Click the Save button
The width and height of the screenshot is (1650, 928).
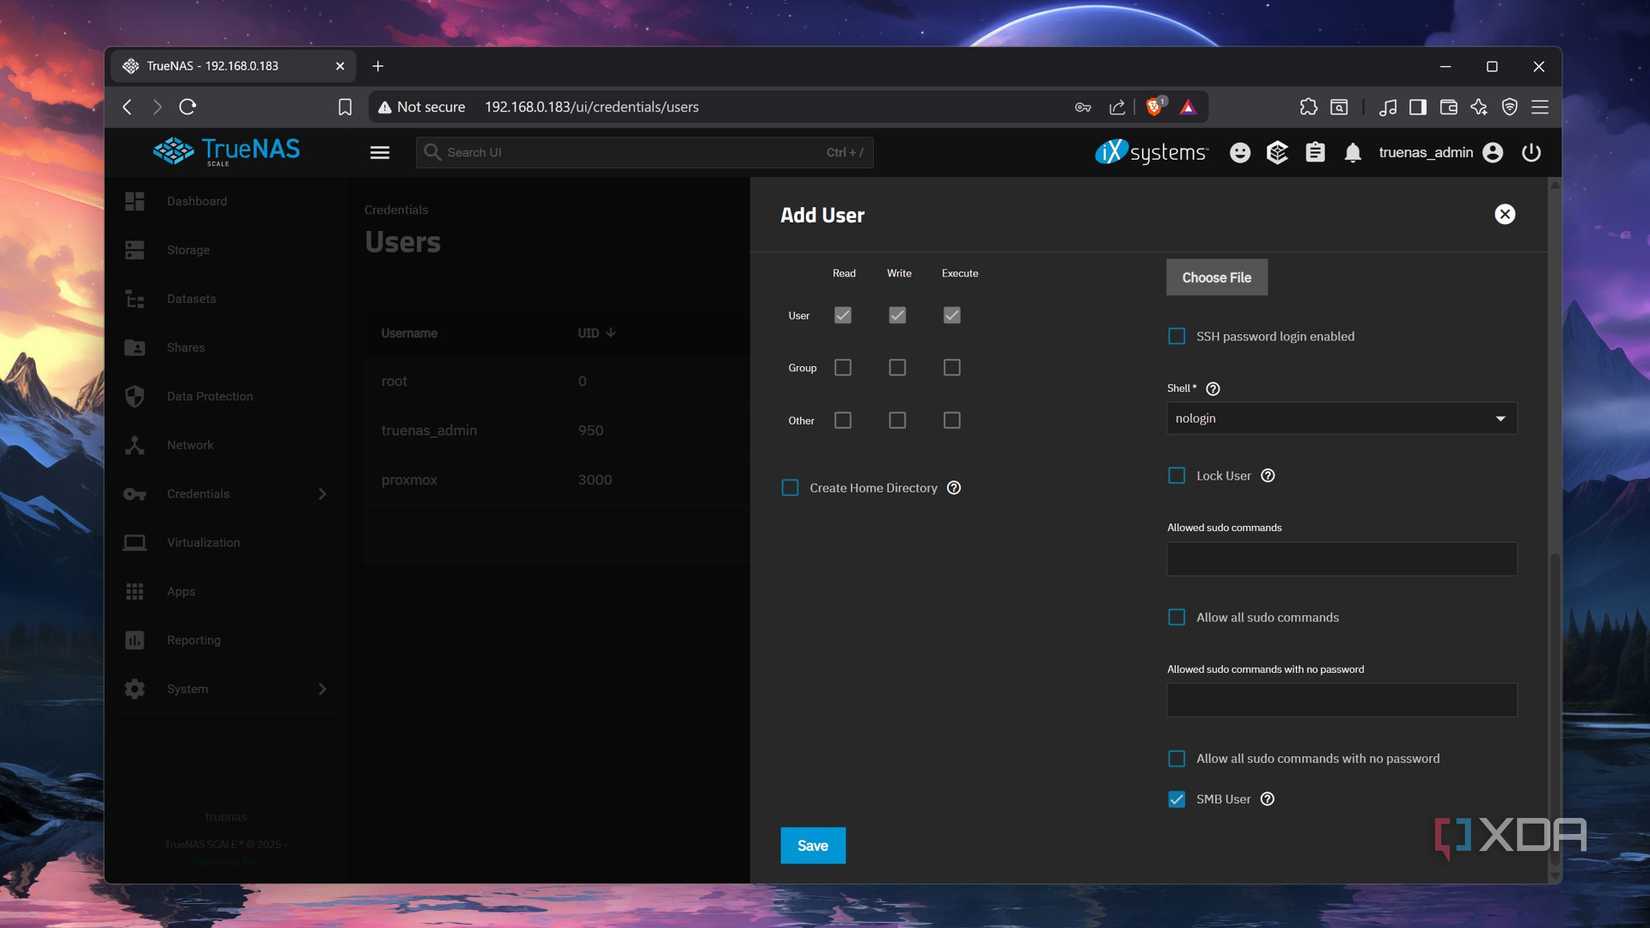812,845
